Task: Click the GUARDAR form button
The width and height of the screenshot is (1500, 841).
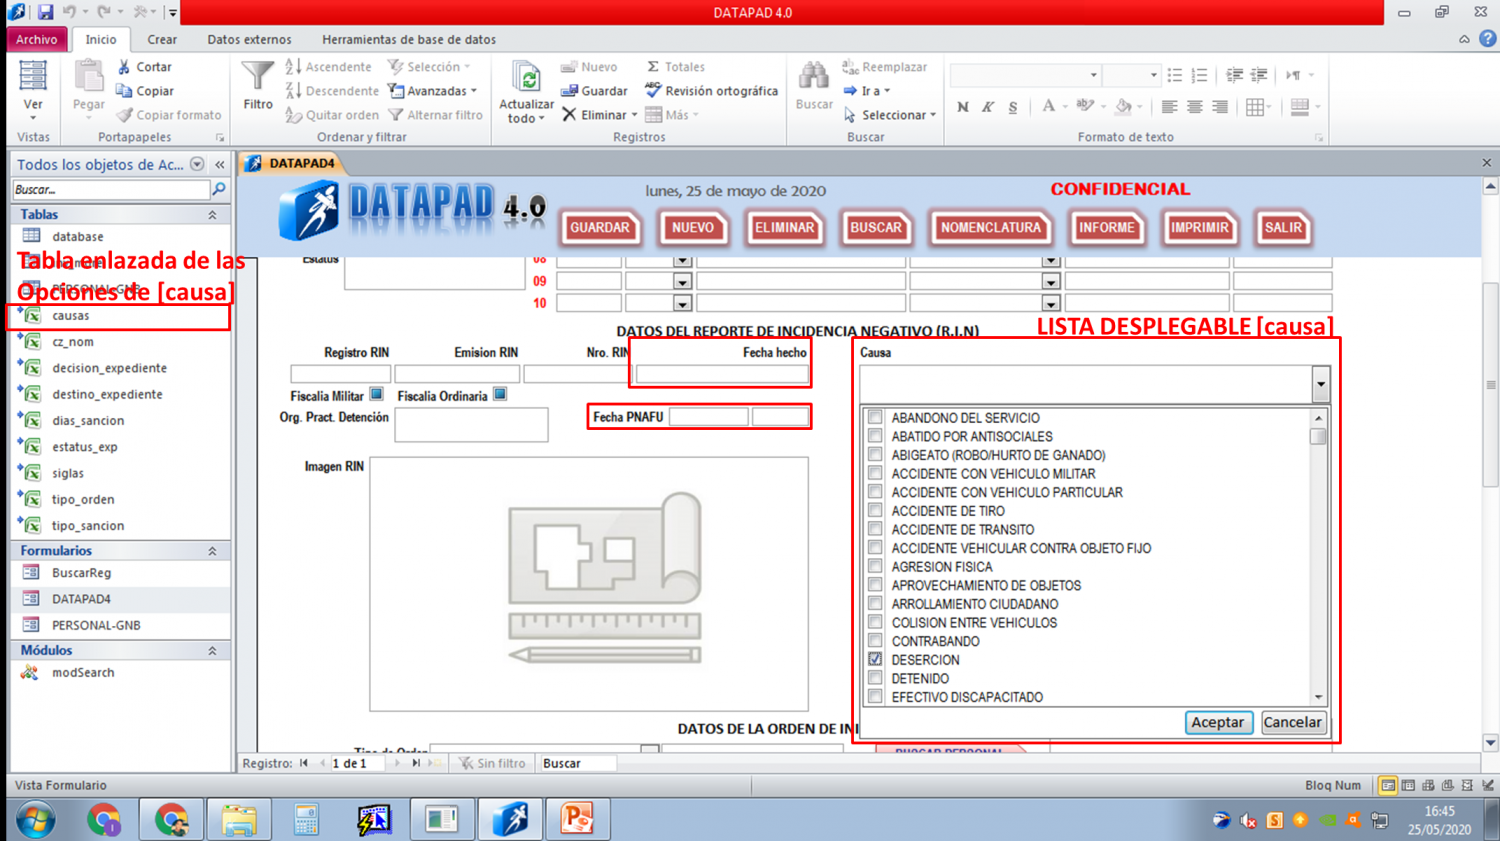Action: point(600,228)
